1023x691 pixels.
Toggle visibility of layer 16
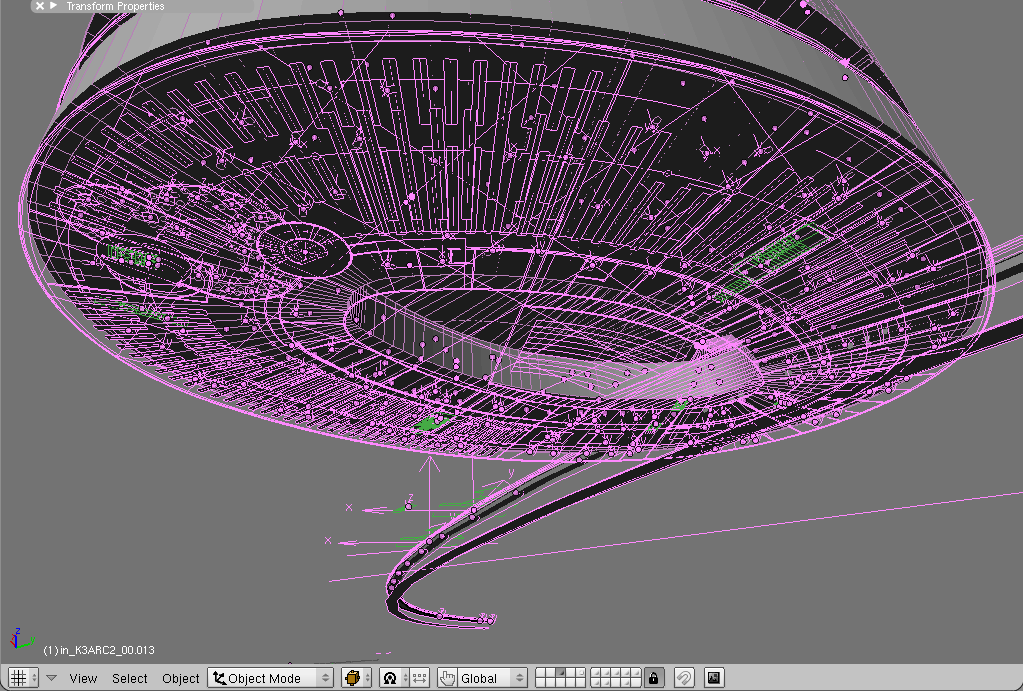[595, 683]
